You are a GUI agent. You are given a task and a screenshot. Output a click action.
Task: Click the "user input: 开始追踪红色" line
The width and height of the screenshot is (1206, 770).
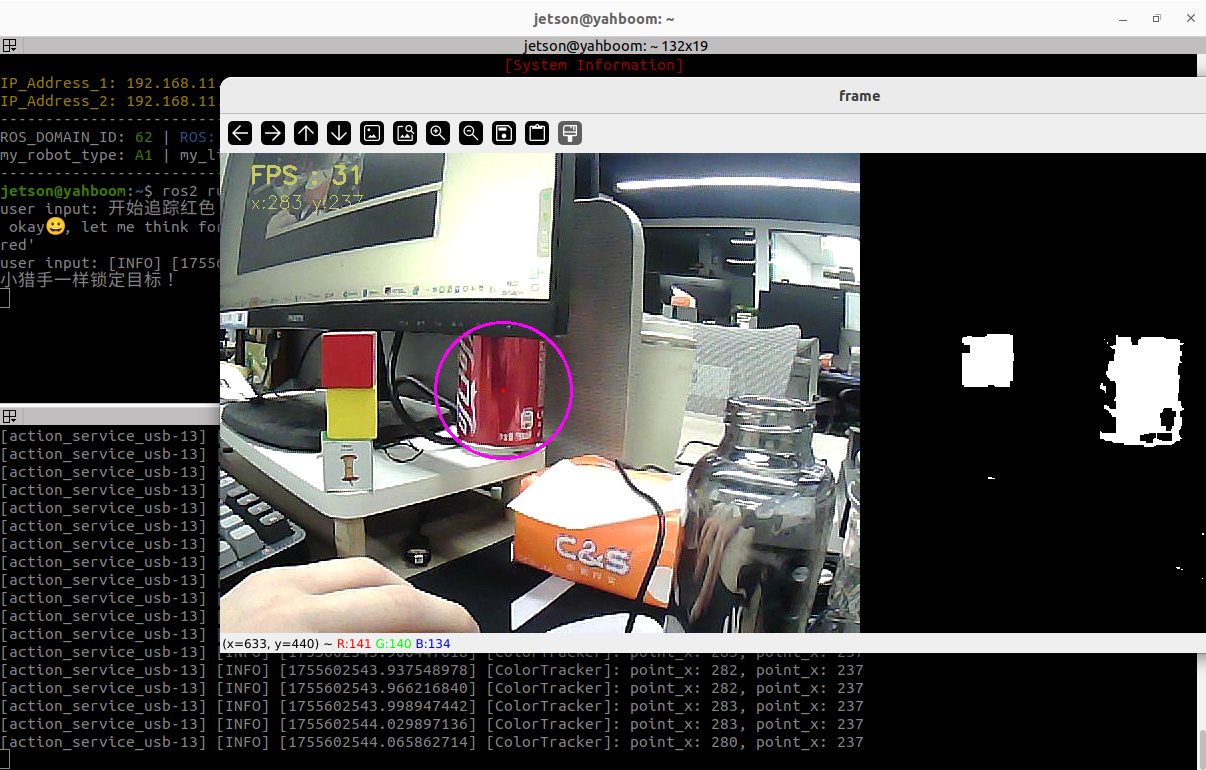tap(108, 209)
